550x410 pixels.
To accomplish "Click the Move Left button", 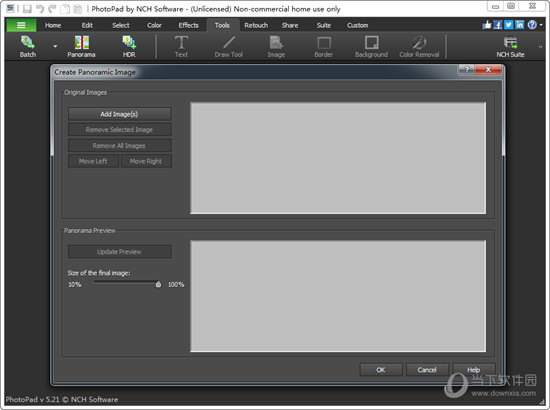I will tap(93, 161).
